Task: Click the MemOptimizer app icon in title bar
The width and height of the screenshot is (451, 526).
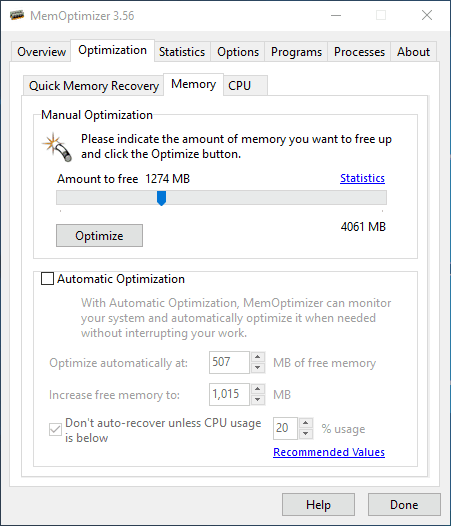Action: 17,15
